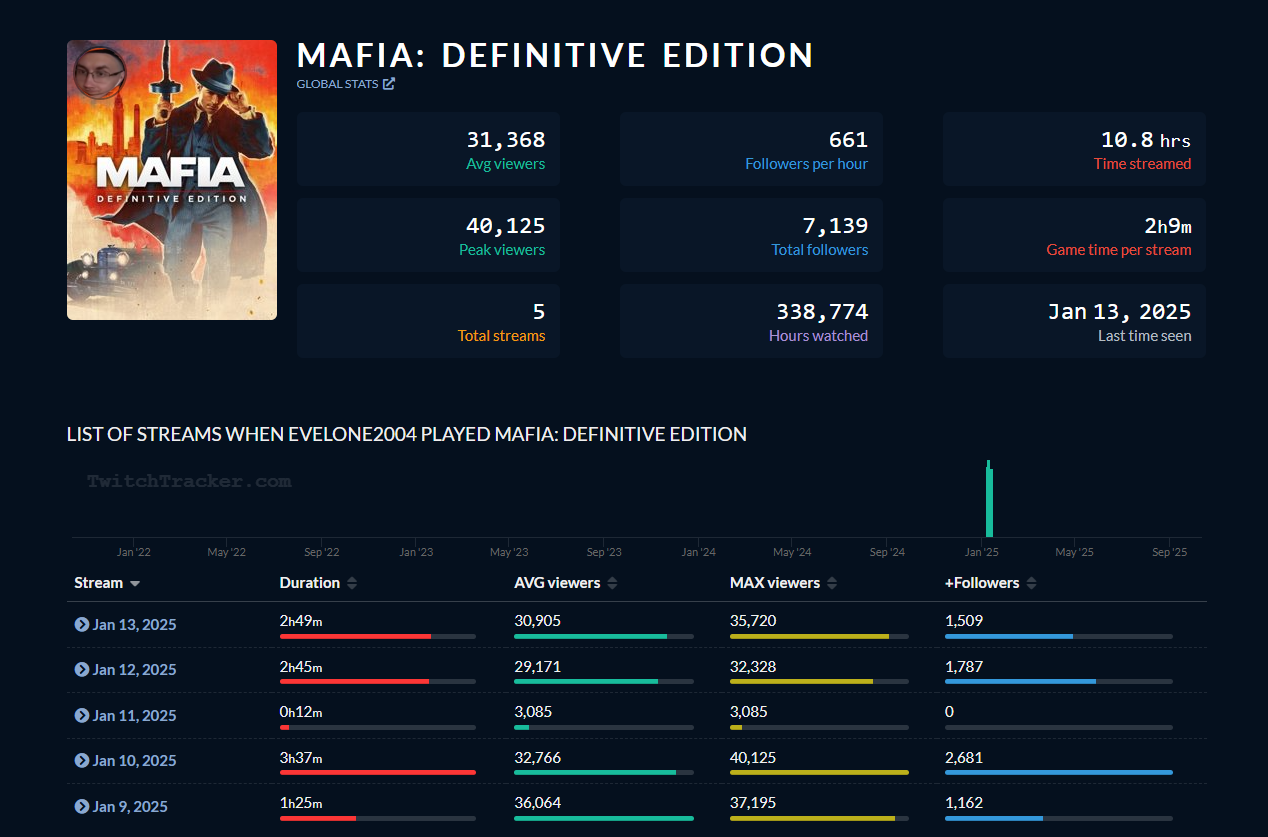The image size is (1268, 837).
Task: Expand the Jan 9, 2025 stream row chevron
Action: (82, 806)
